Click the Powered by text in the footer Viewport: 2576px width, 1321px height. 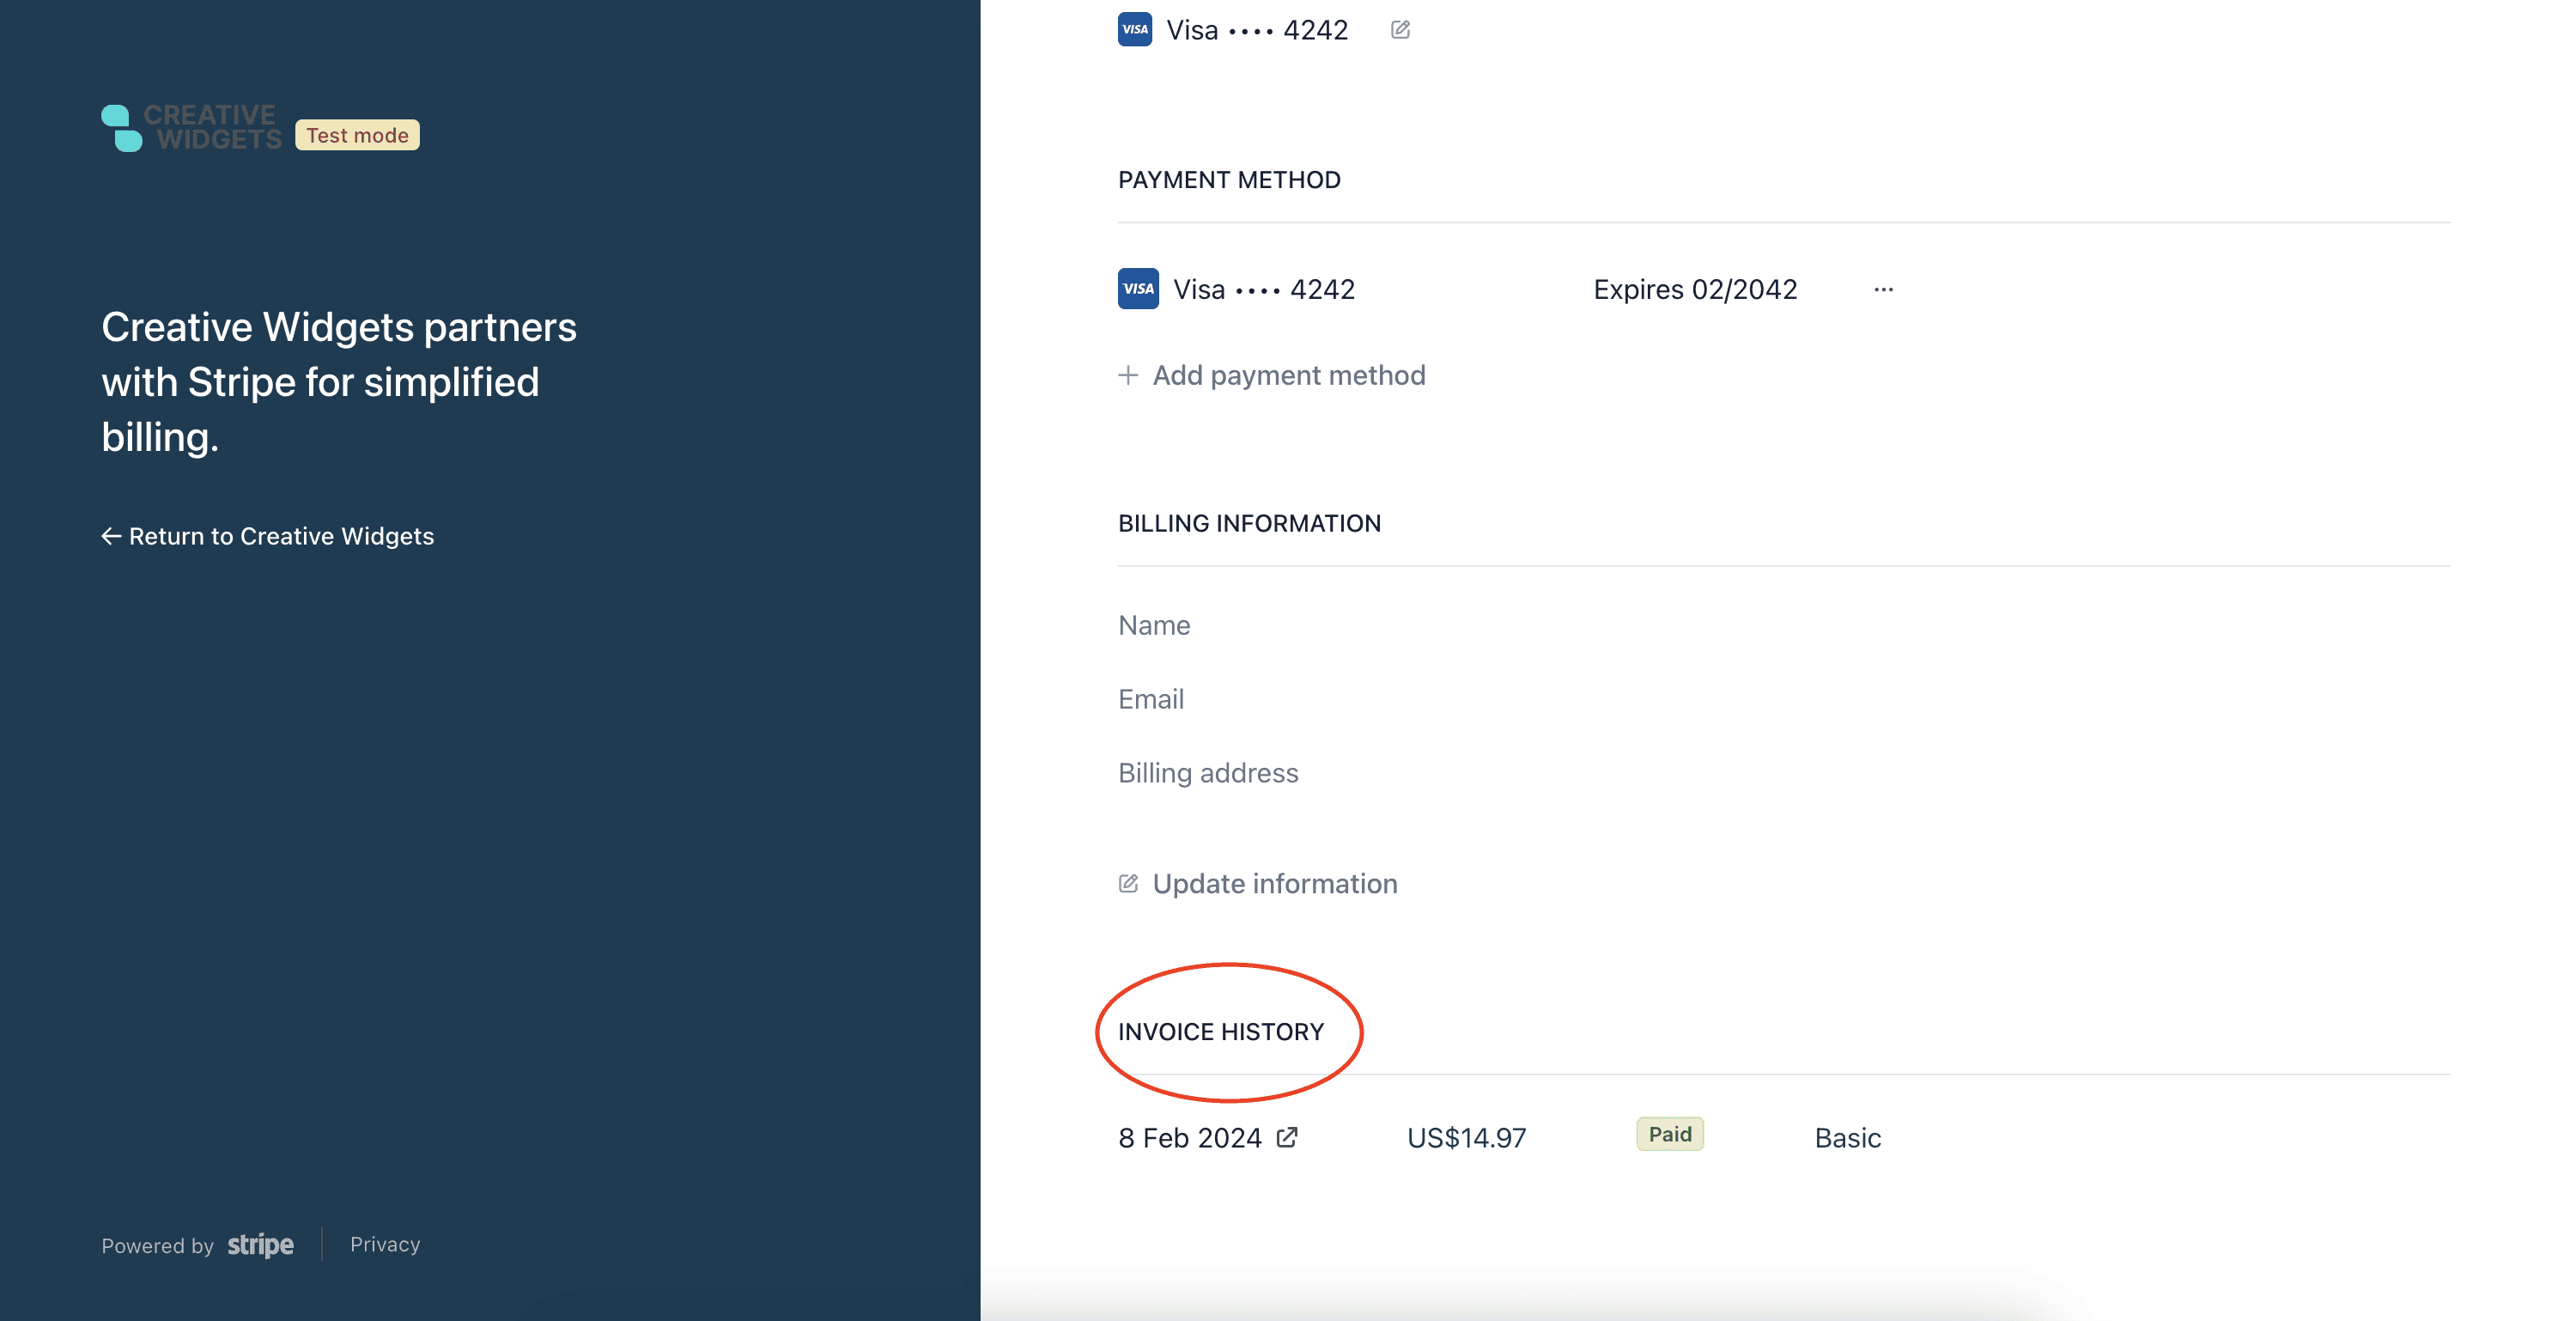157,1245
